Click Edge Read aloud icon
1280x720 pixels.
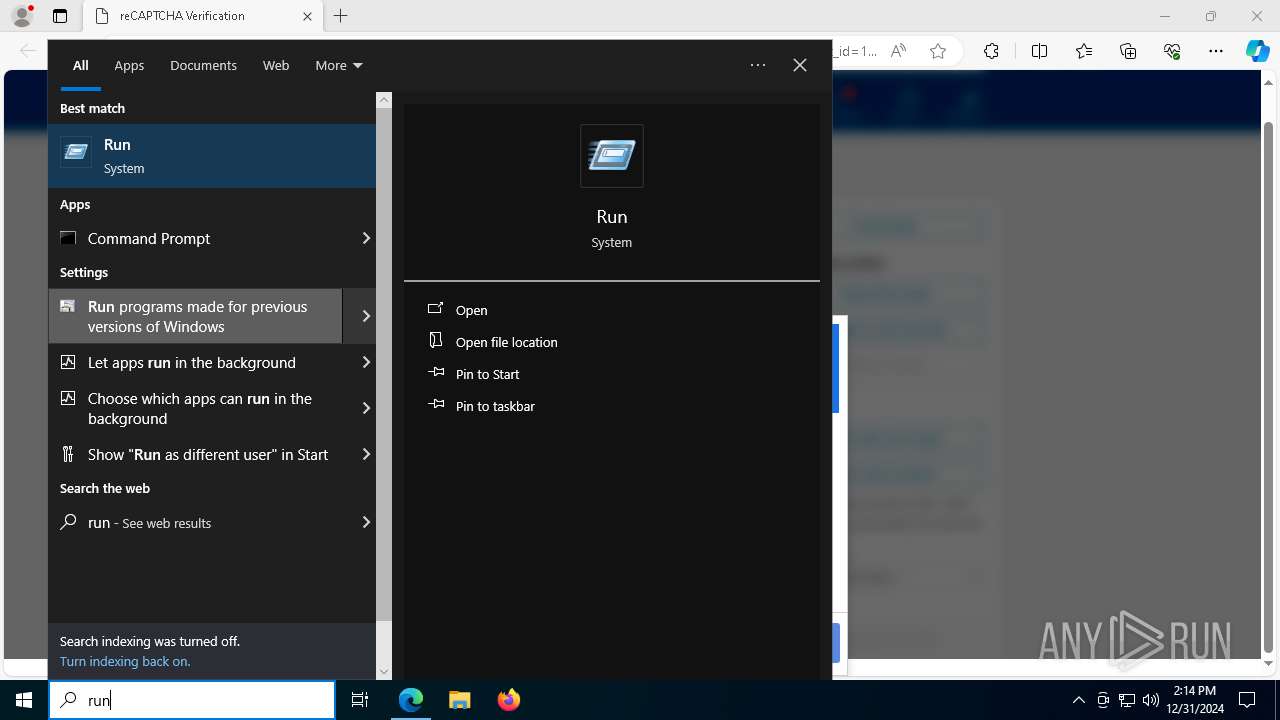click(x=898, y=51)
